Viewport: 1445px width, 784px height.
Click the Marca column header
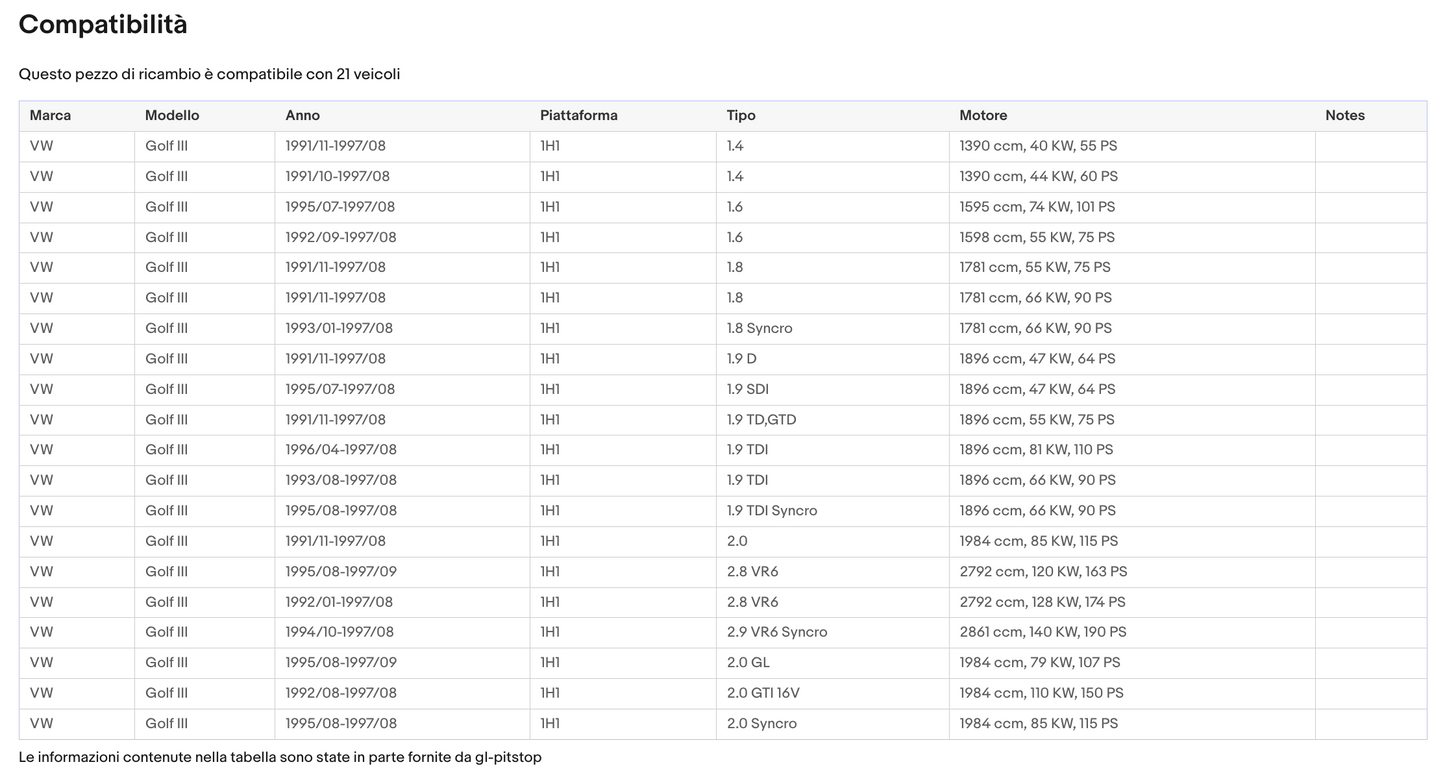coord(50,115)
